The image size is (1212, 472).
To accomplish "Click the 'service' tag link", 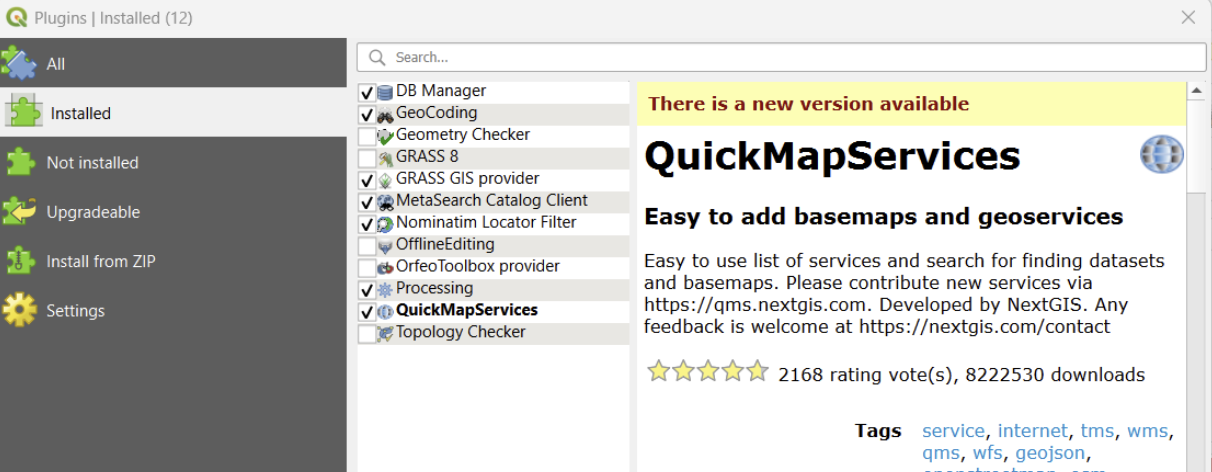I will [x=952, y=431].
